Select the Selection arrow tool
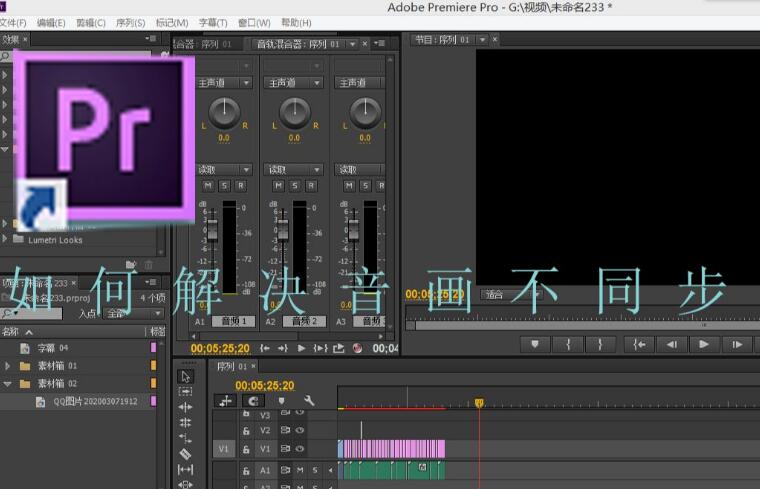The height and width of the screenshot is (489, 760). 186,376
